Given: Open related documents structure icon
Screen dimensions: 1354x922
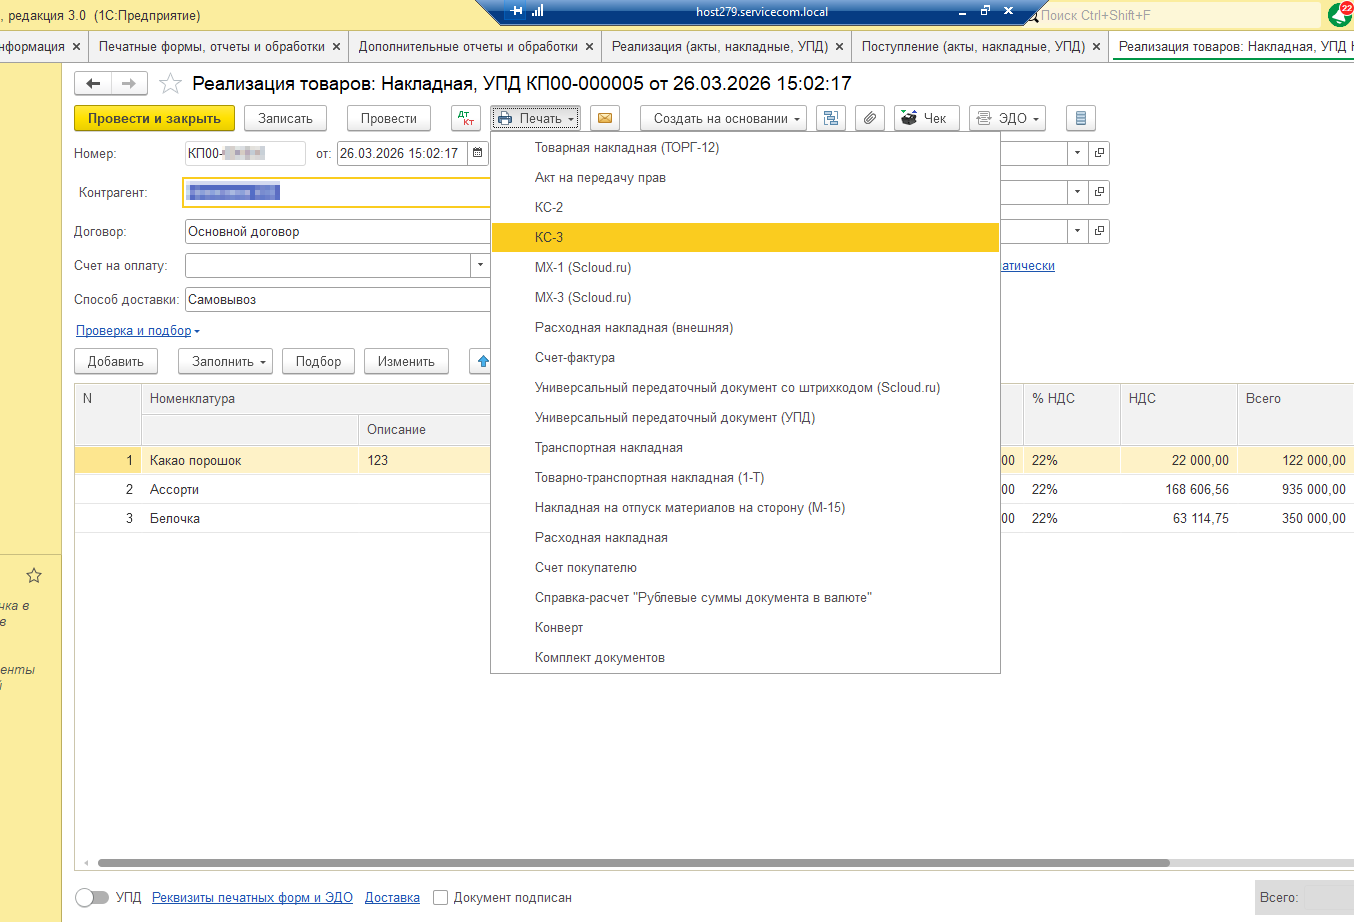Looking at the screenshot, I should click(x=831, y=118).
